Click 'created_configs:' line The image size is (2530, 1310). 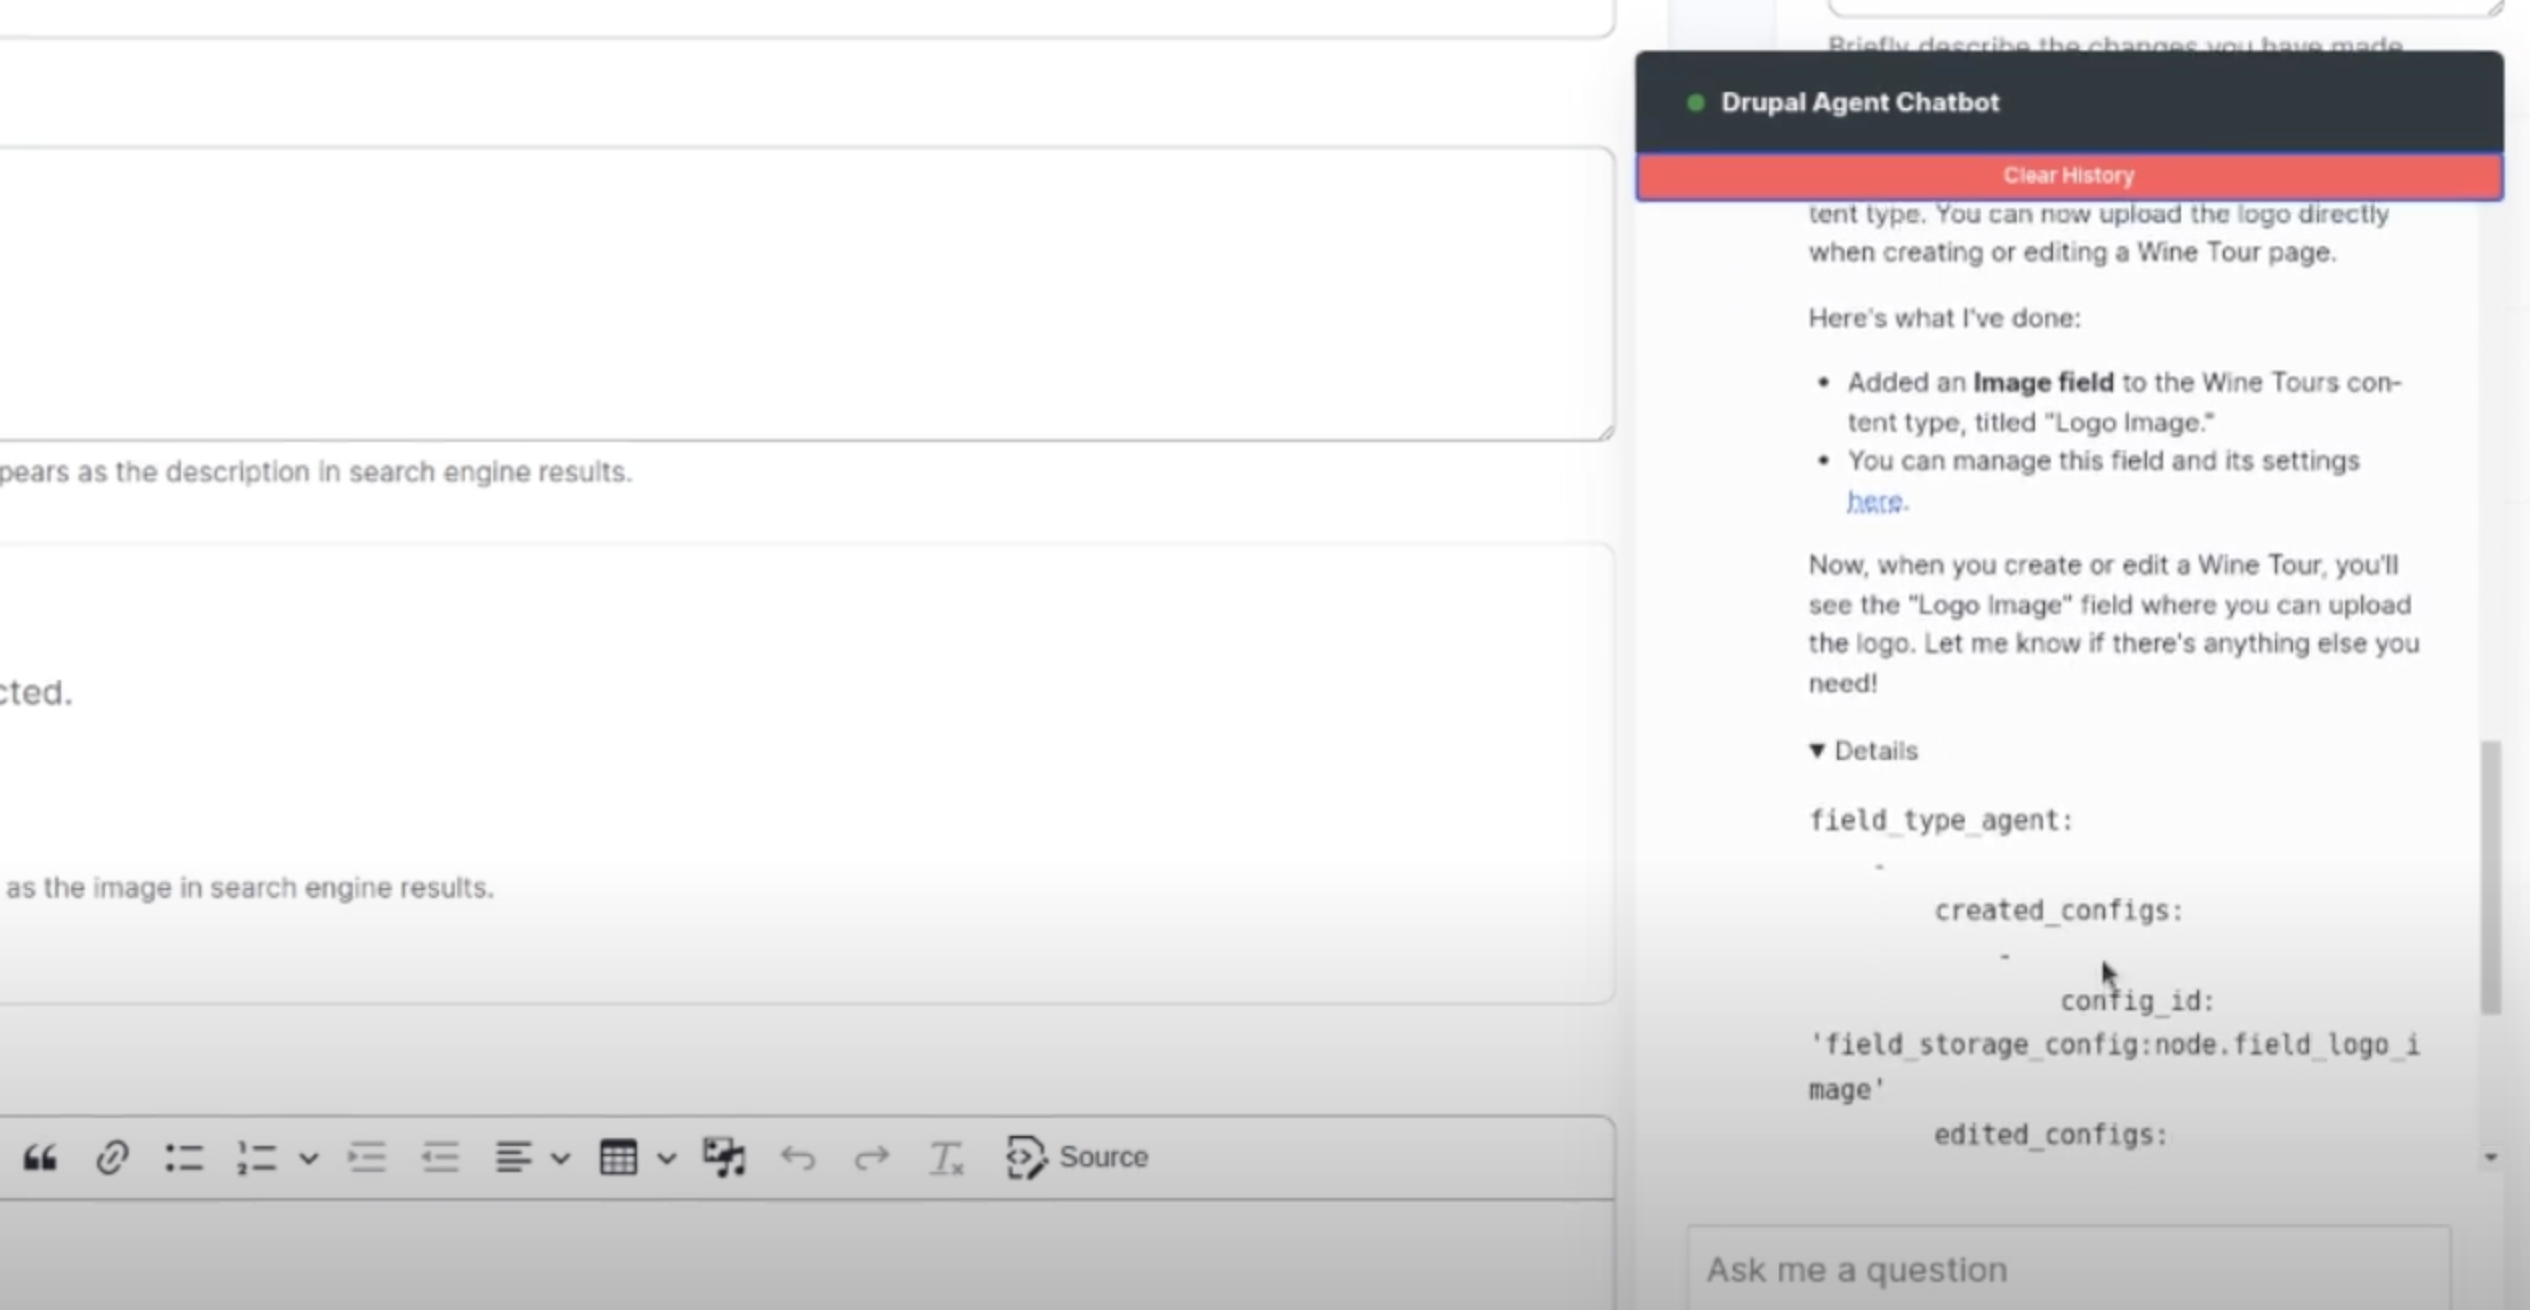coord(2058,911)
